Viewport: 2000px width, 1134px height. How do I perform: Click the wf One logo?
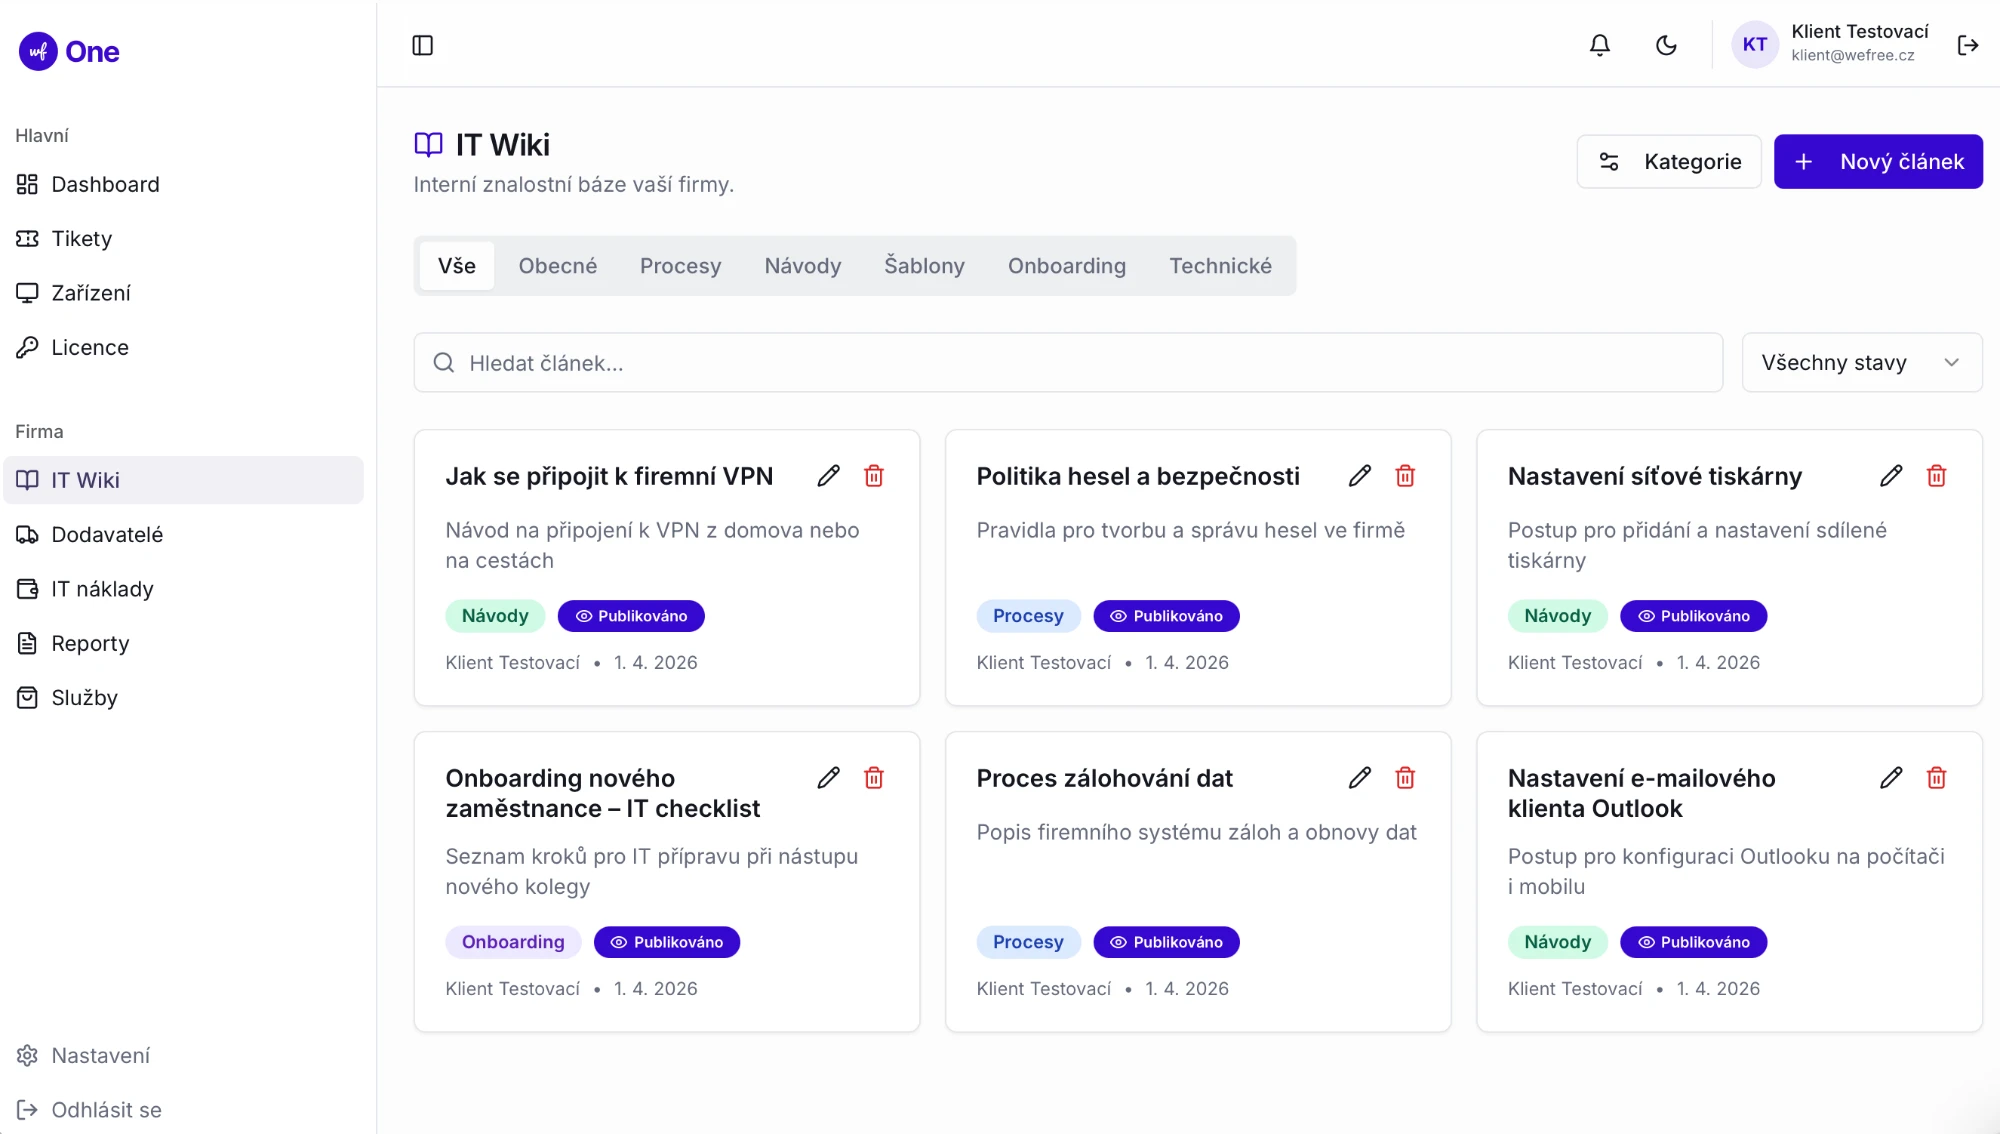(x=69, y=51)
